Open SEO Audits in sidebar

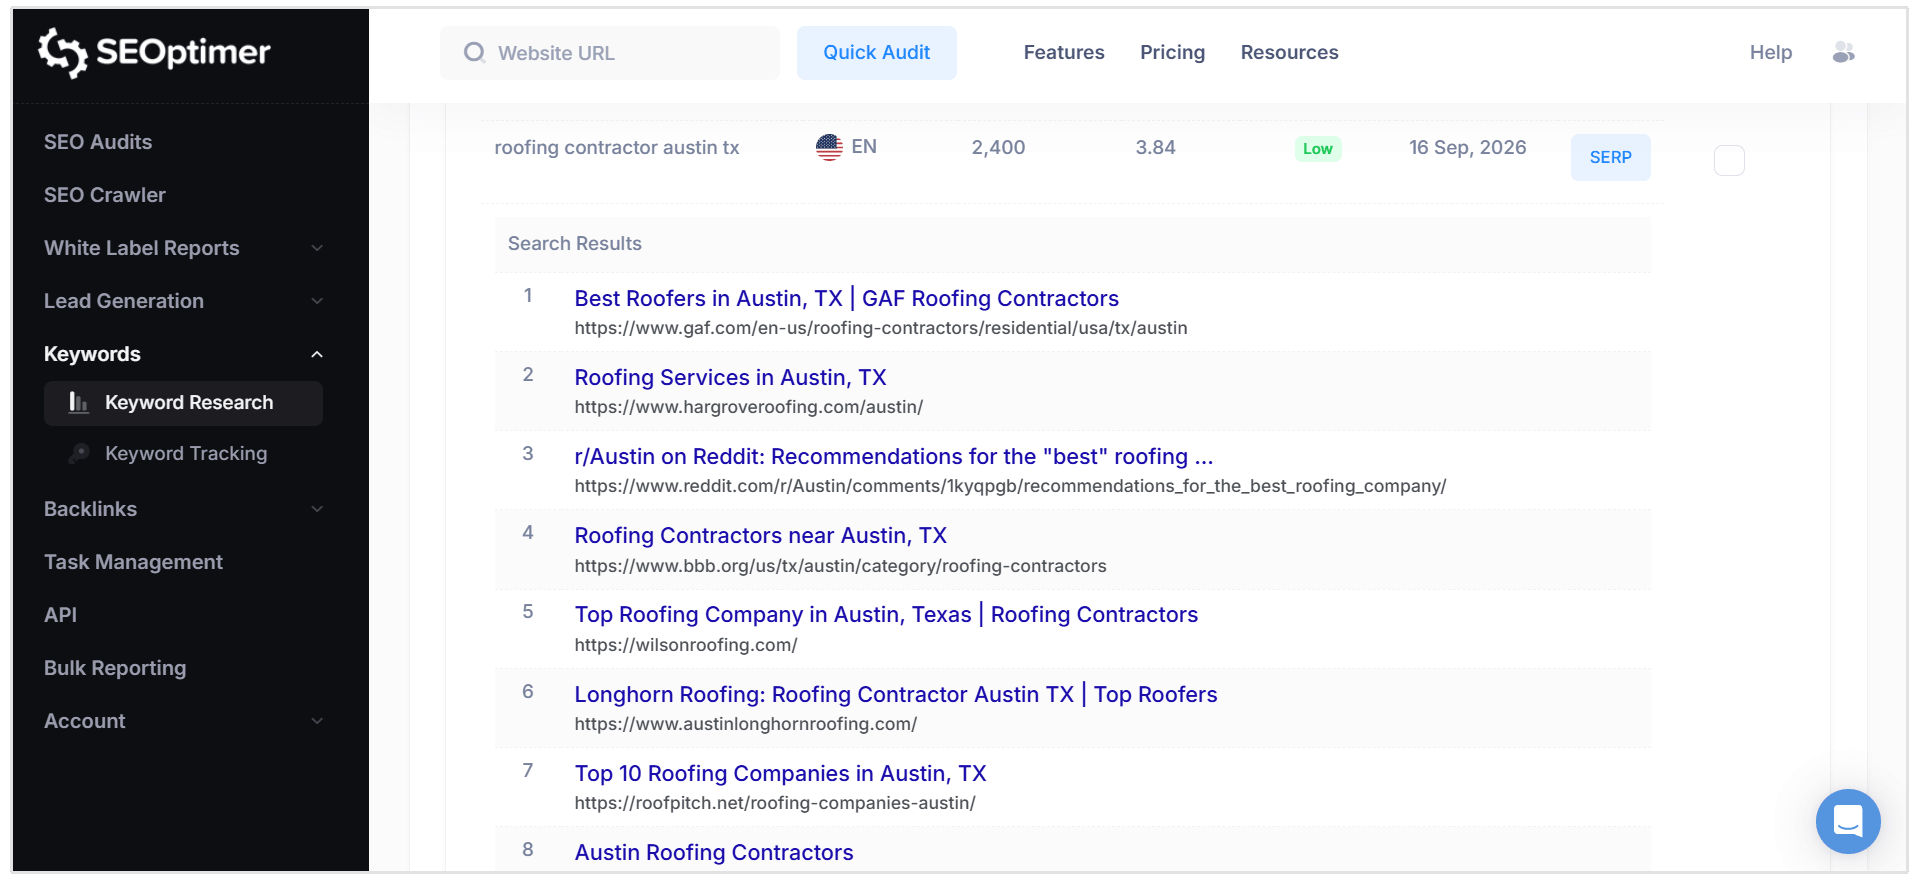(98, 142)
